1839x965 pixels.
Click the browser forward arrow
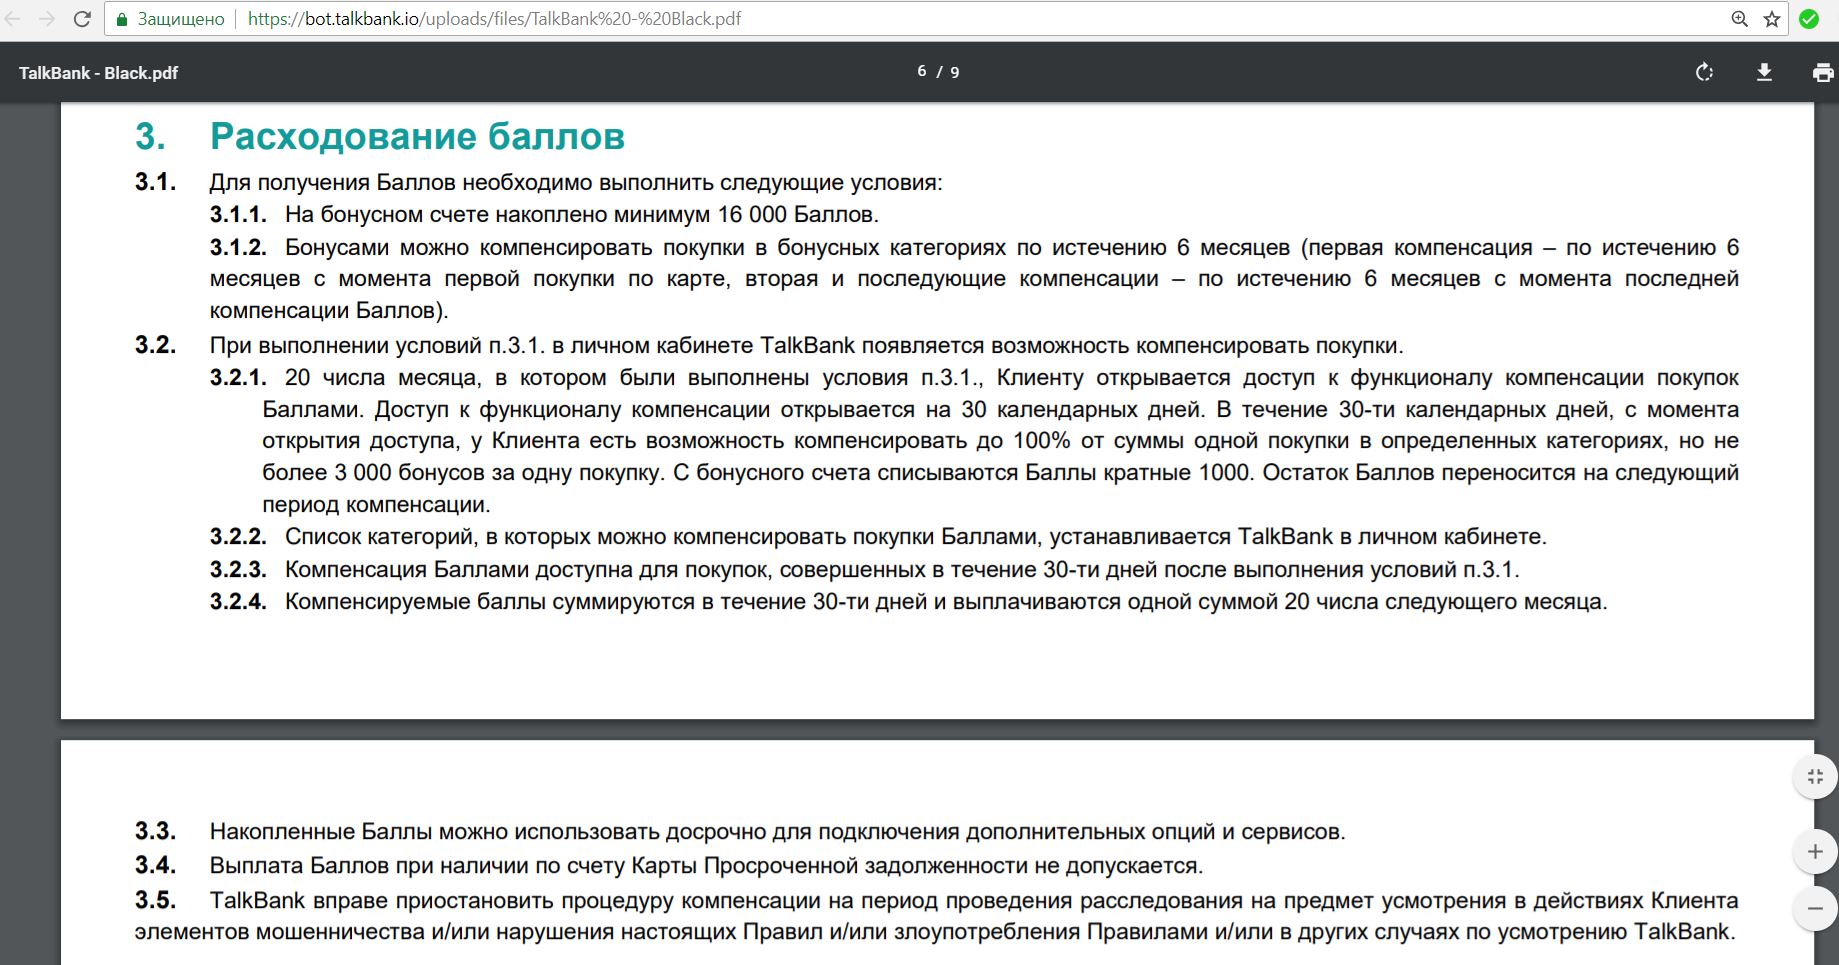tap(47, 19)
